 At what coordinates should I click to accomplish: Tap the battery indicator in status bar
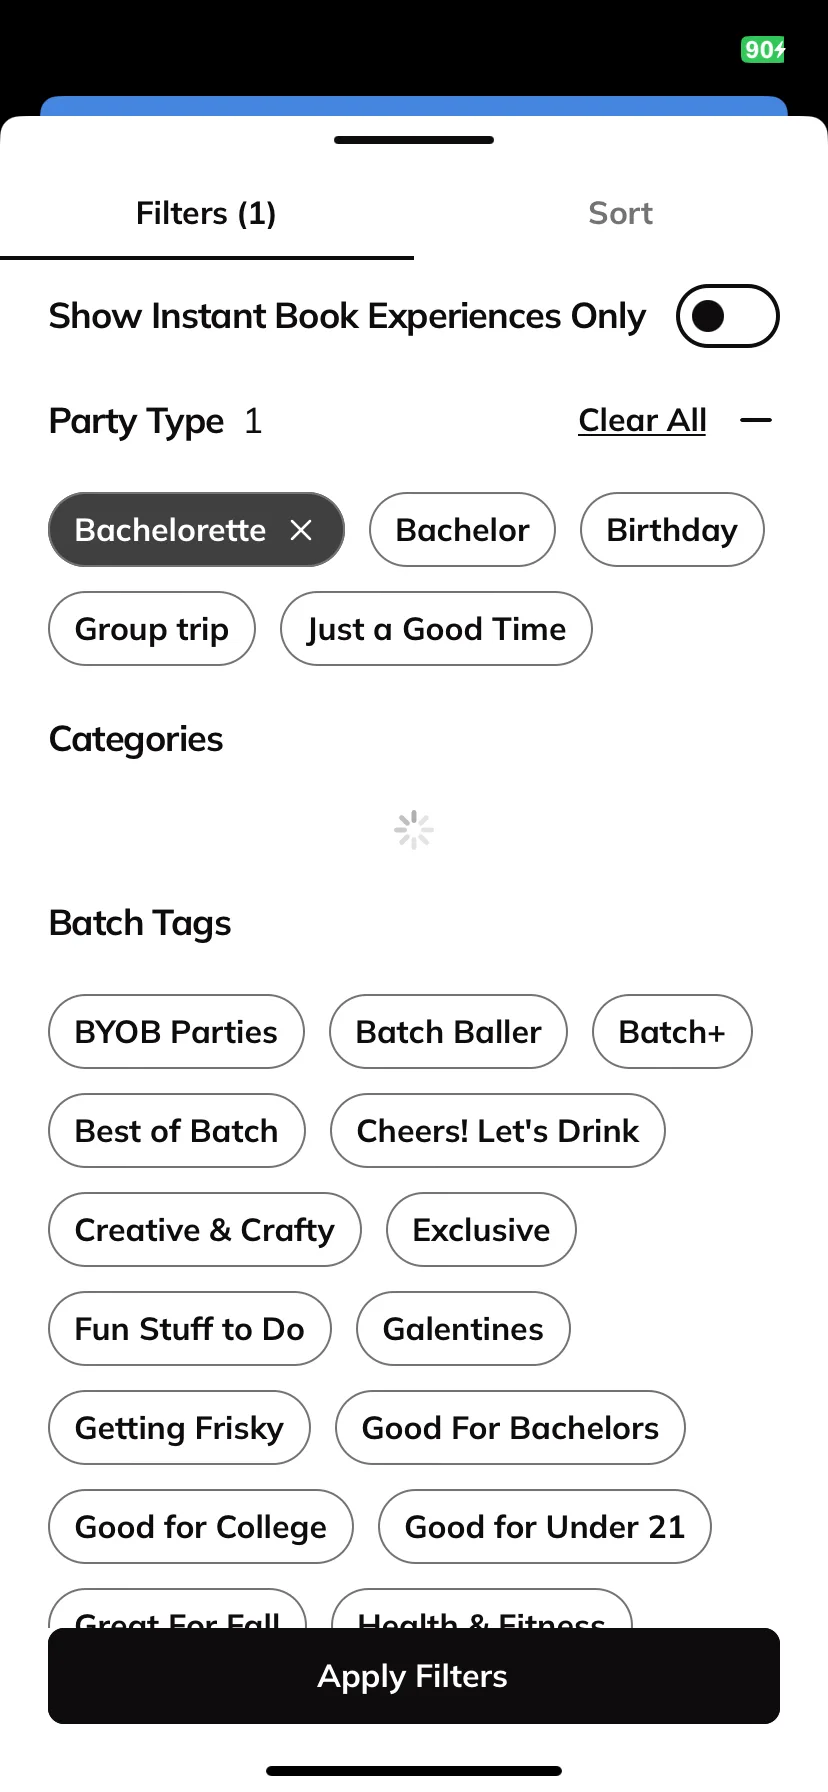pos(764,50)
